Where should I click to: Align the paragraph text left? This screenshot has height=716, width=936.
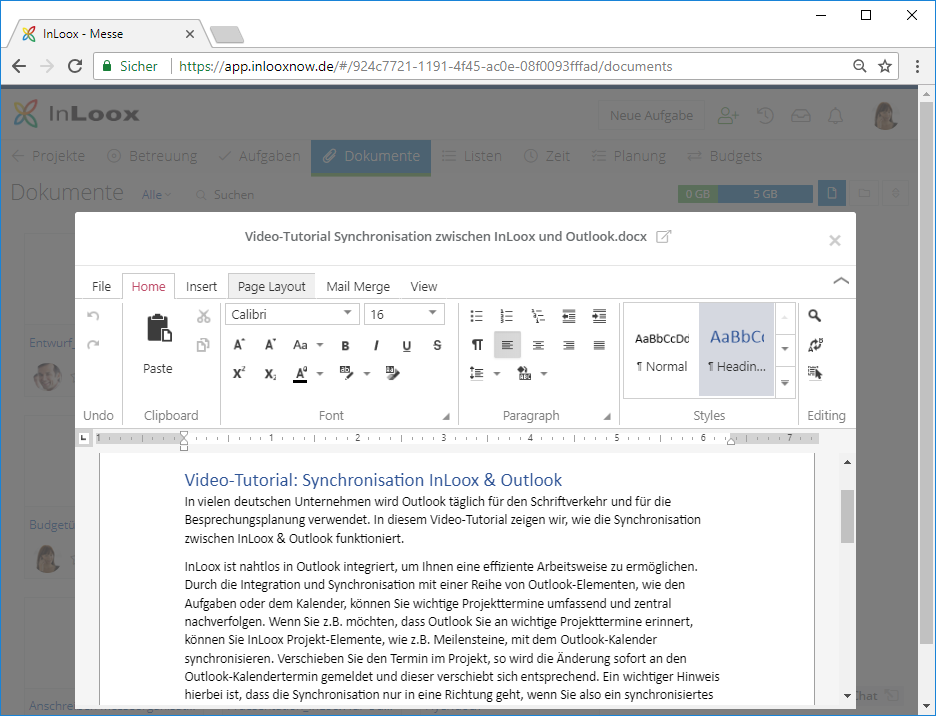pyautogui.click(x=507, y=345)
